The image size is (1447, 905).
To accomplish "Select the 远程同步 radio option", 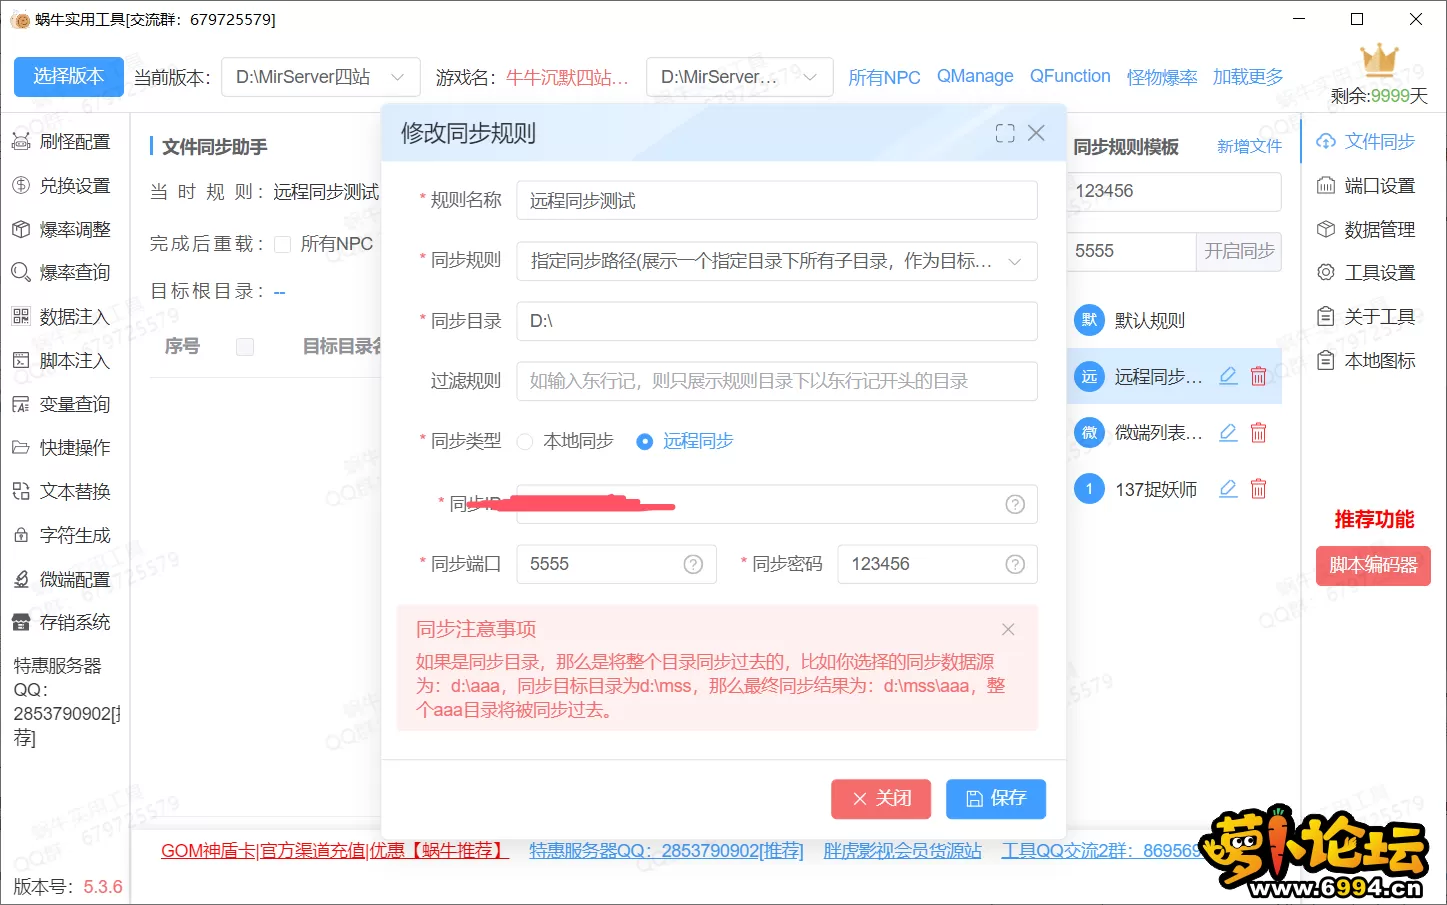I will [x=685, y=441].
